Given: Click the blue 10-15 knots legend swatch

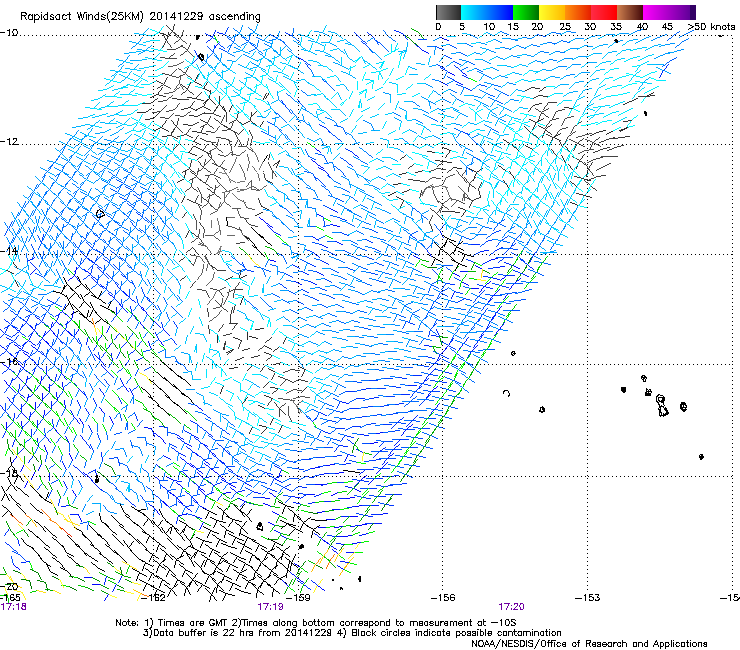Looking at the screenshot, I should pyautogui.click(x=500, y=12).
